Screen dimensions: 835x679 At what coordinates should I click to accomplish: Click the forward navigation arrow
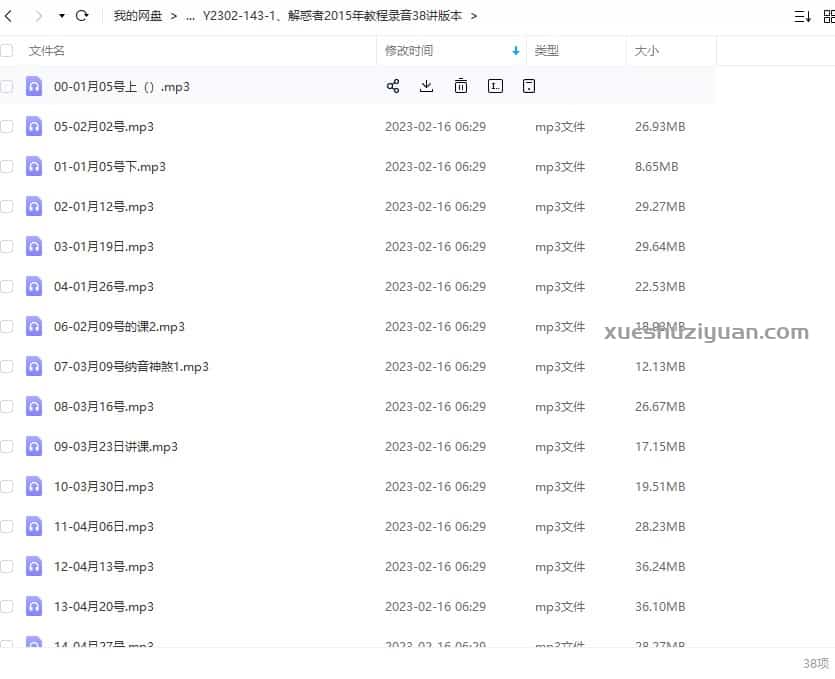[x=38, y=16]
